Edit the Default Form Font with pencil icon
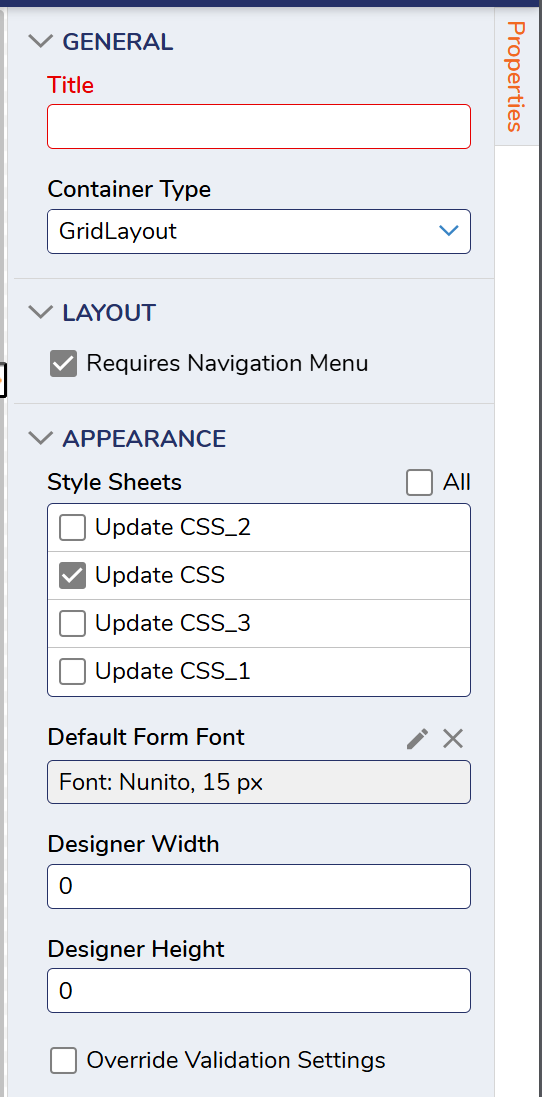Viewport: 542px width, 1097px height. [x=417, y=739]
